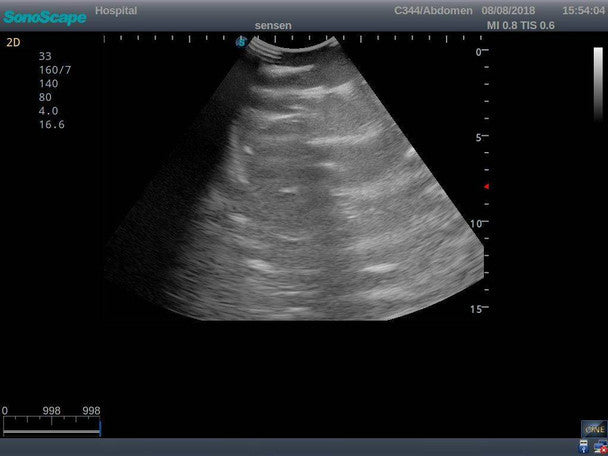Click the '80' parameter value
Viewport: 608px width, 456px height.
coord(45,97)
